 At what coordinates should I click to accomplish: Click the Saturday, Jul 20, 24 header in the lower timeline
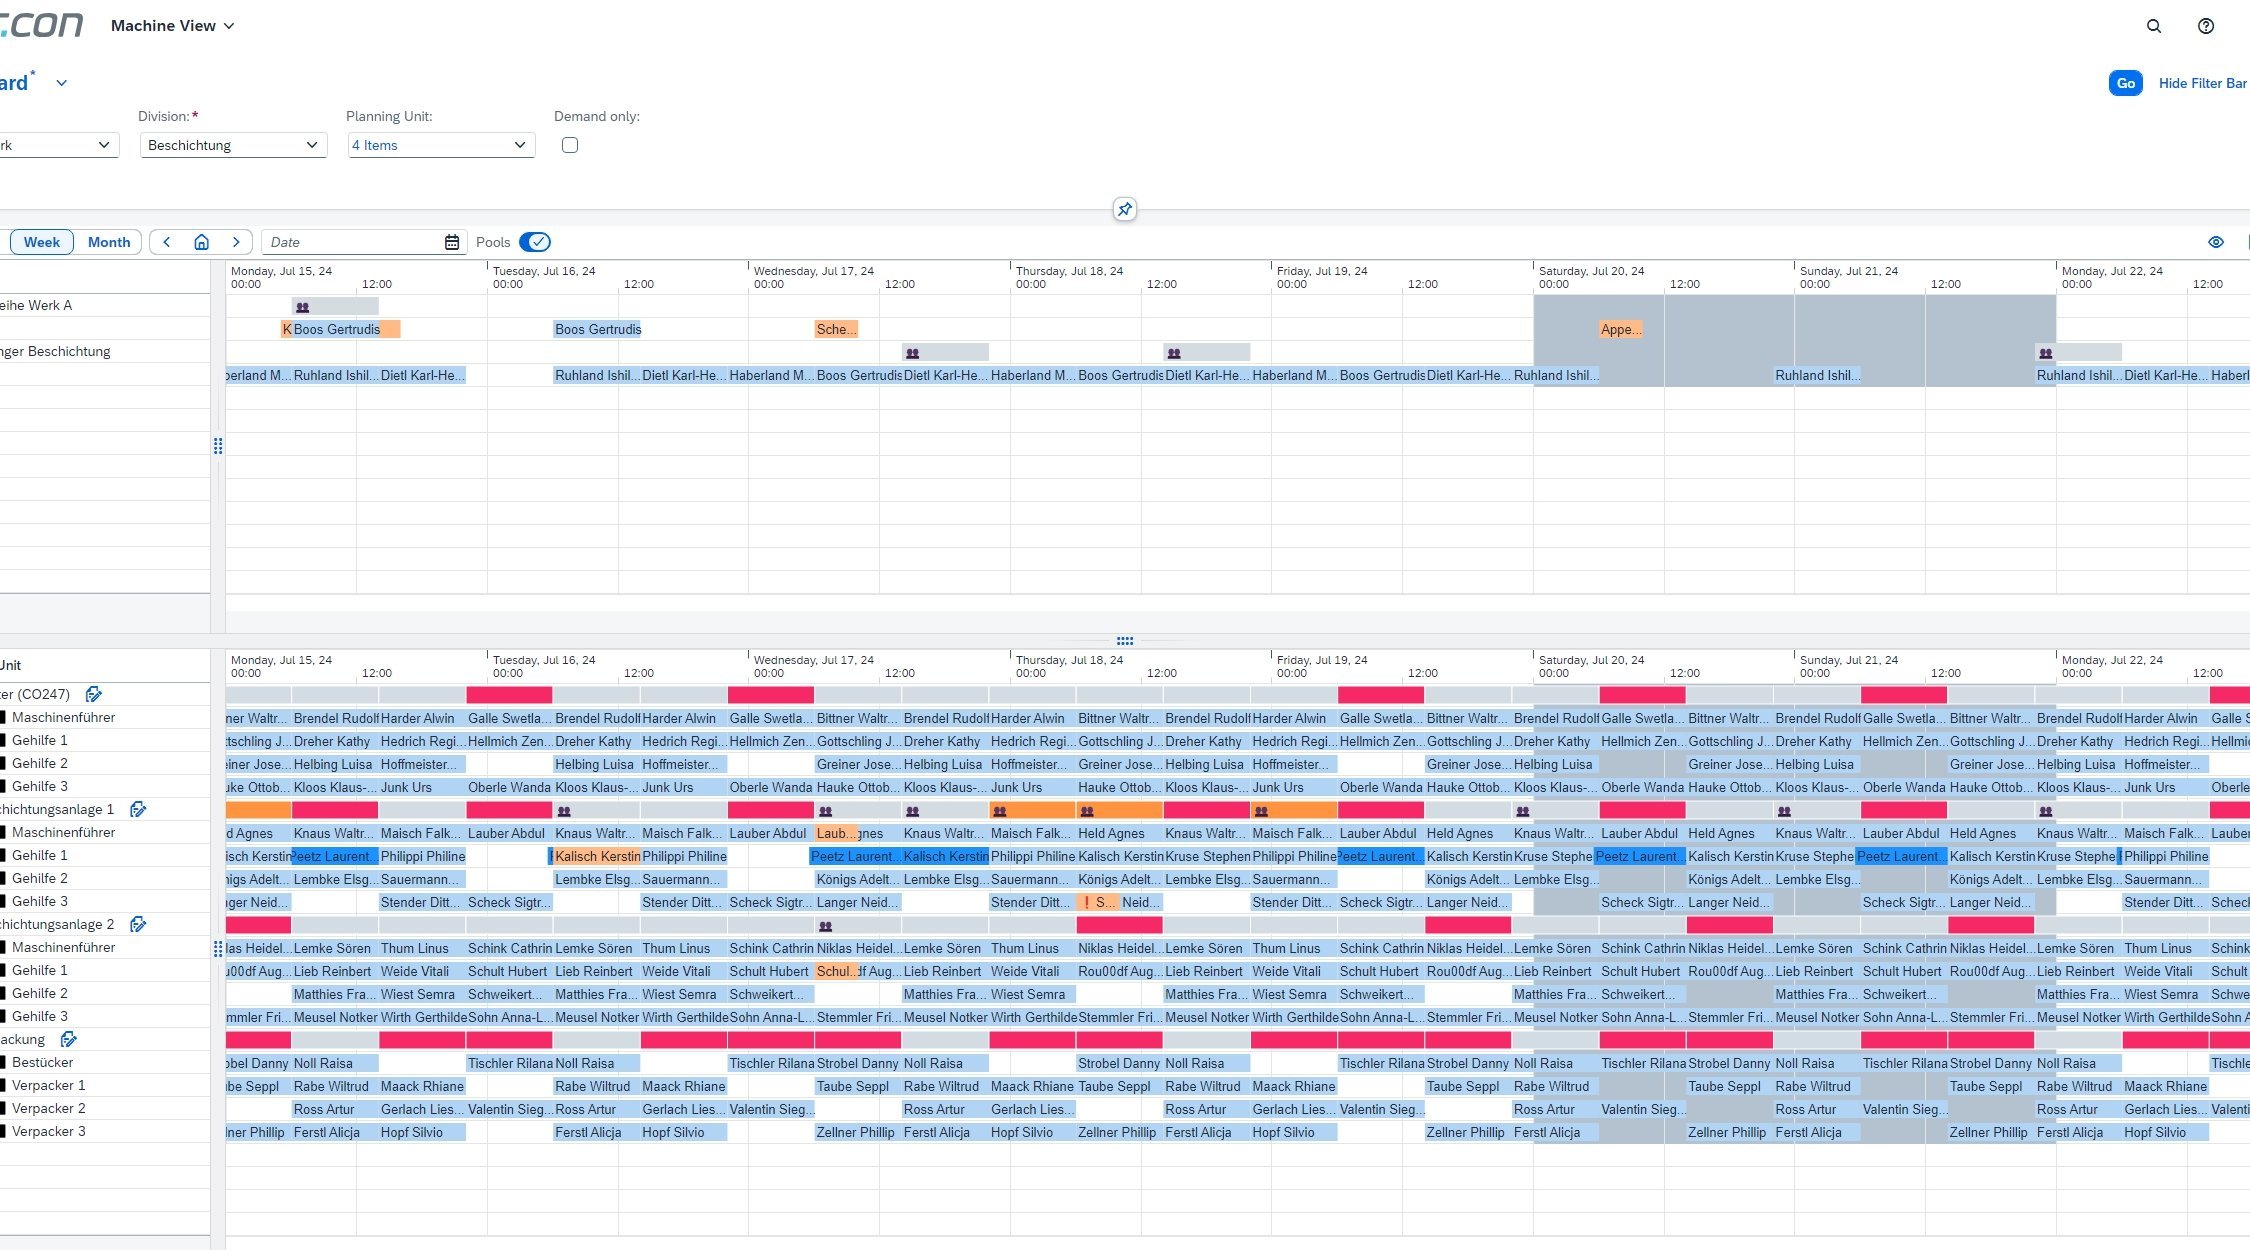tap(1591, 660)
